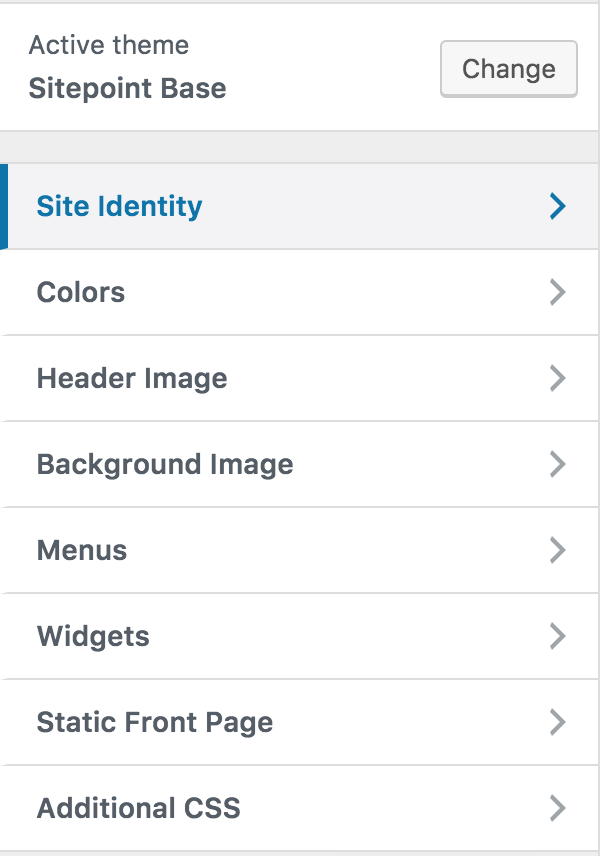Expand Background Image via its chevron
Viewport: 600px width, 856px height.
click(557, 465)
